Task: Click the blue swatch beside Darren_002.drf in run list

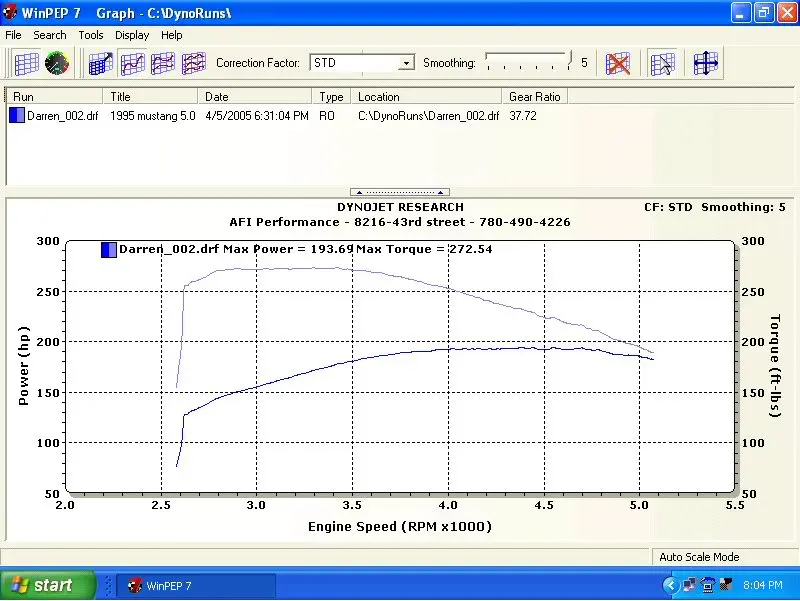Action: coord(17,116)
